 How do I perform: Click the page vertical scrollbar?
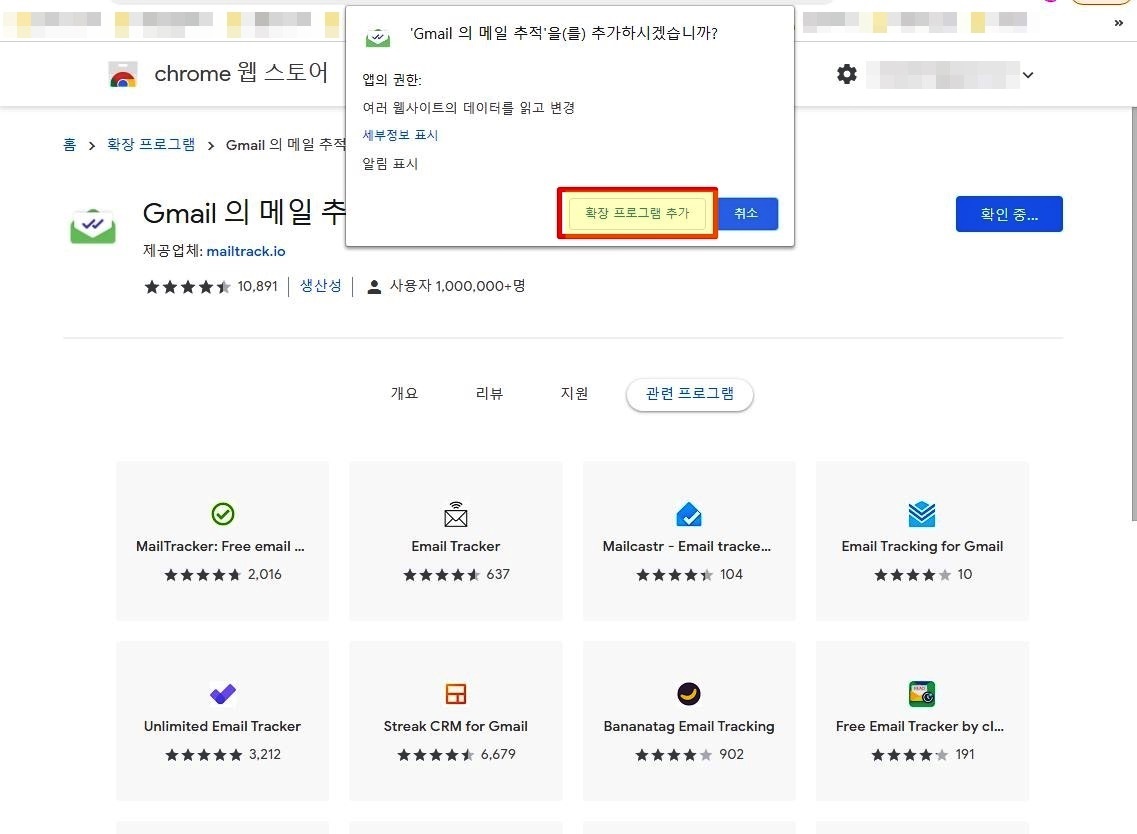(1133, 313)
